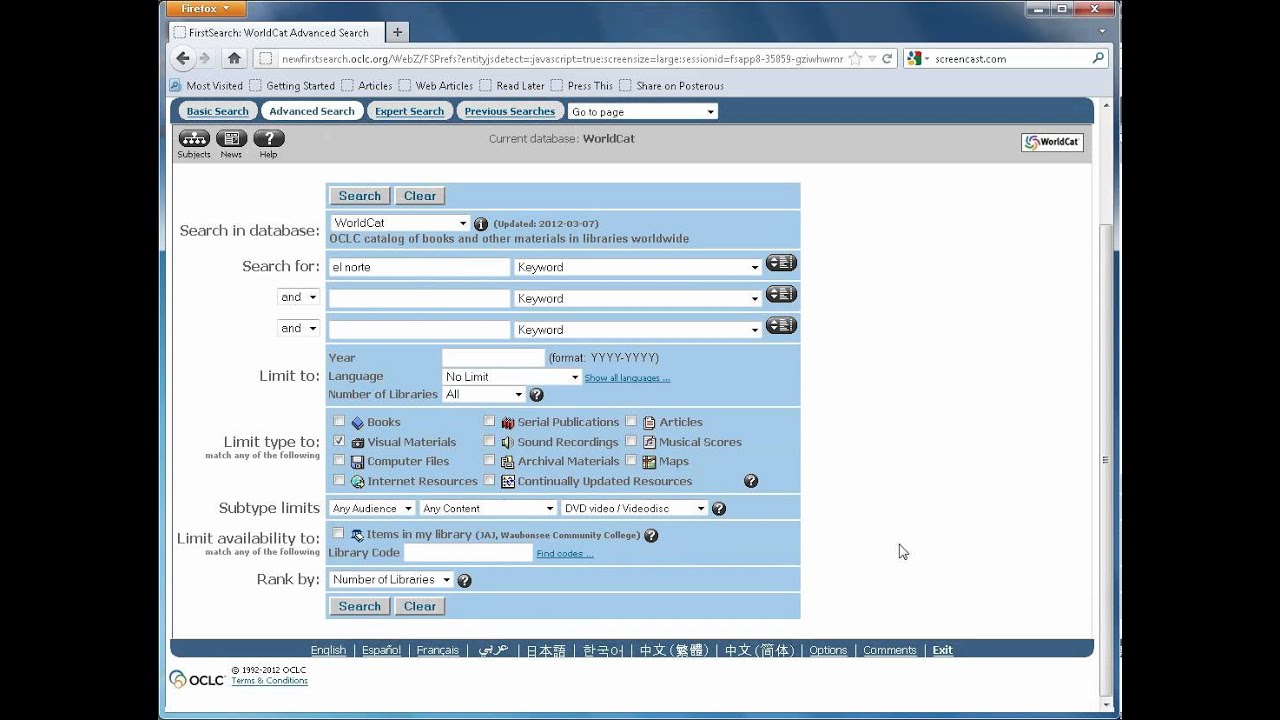Check the Computer Files checkbox
The width and height of the screenshot is (1280, 720).
339,460
